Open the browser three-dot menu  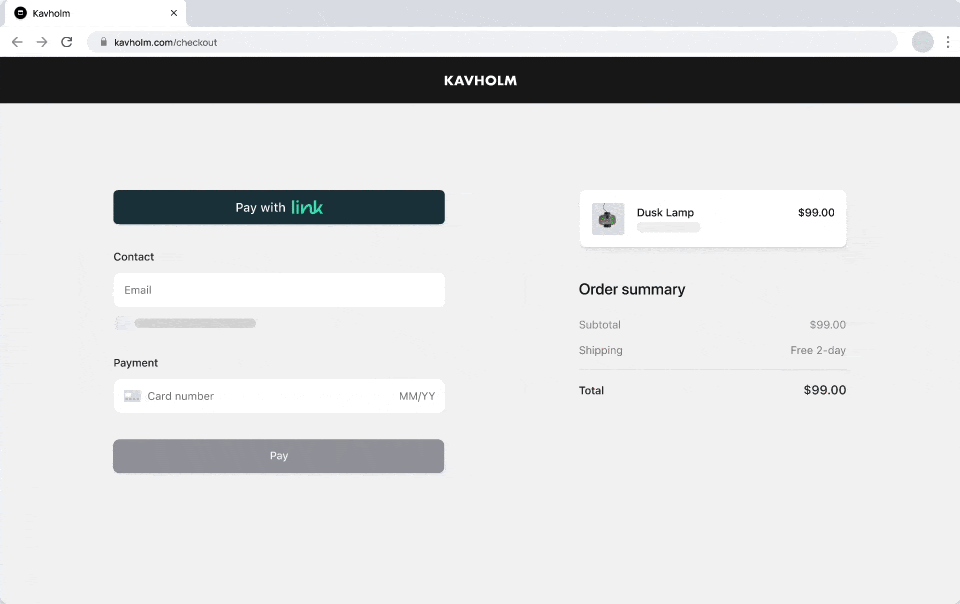coord(948,42)
